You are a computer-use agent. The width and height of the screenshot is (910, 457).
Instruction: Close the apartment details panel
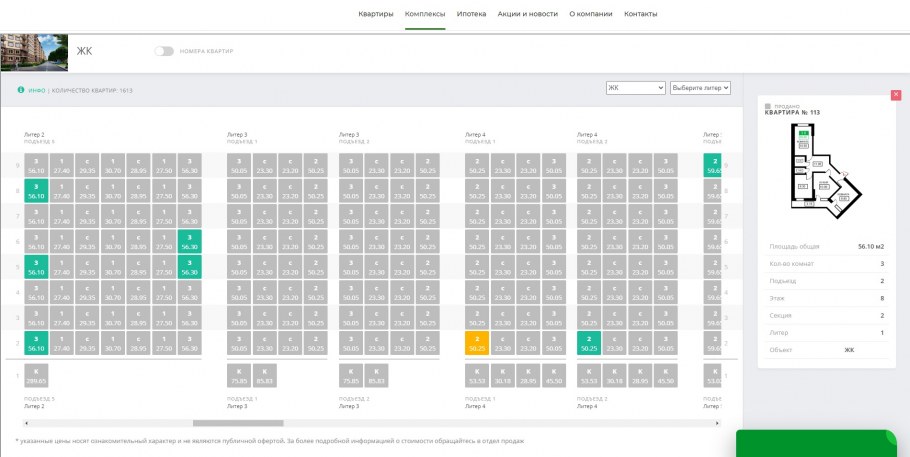point(896,95)
